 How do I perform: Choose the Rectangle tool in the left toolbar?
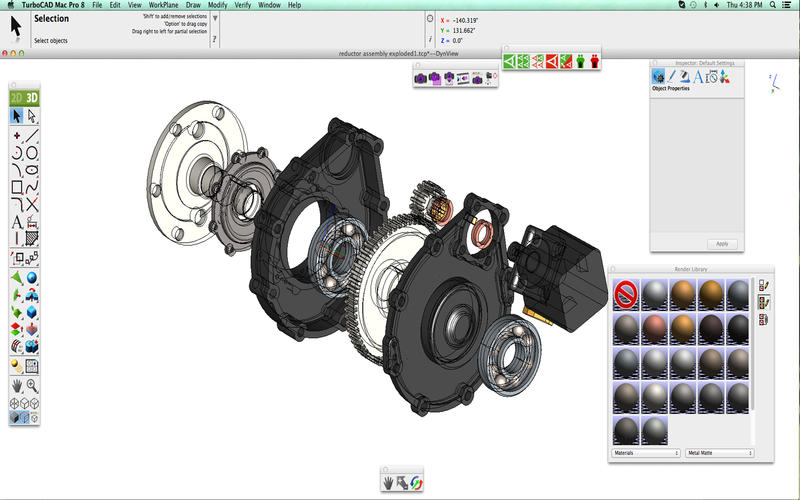click(17, 187)
